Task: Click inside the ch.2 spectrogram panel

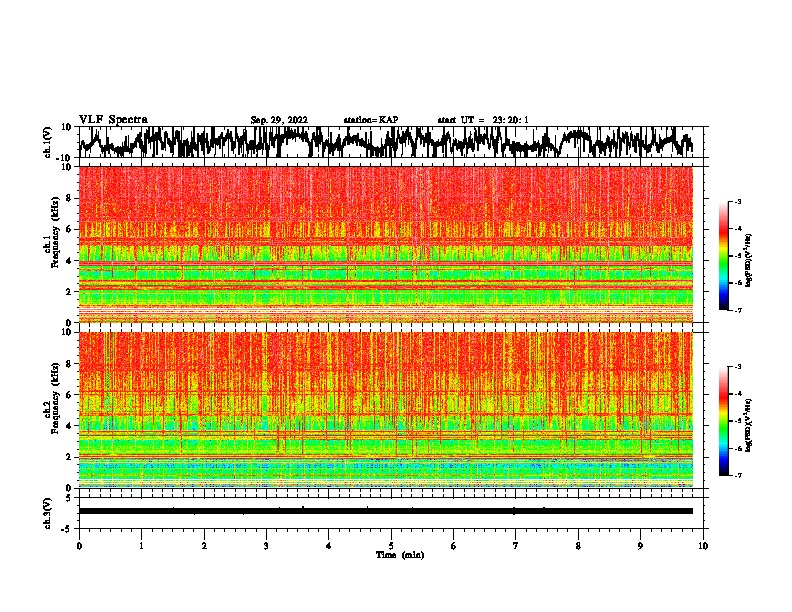Action: pos(386,410)
